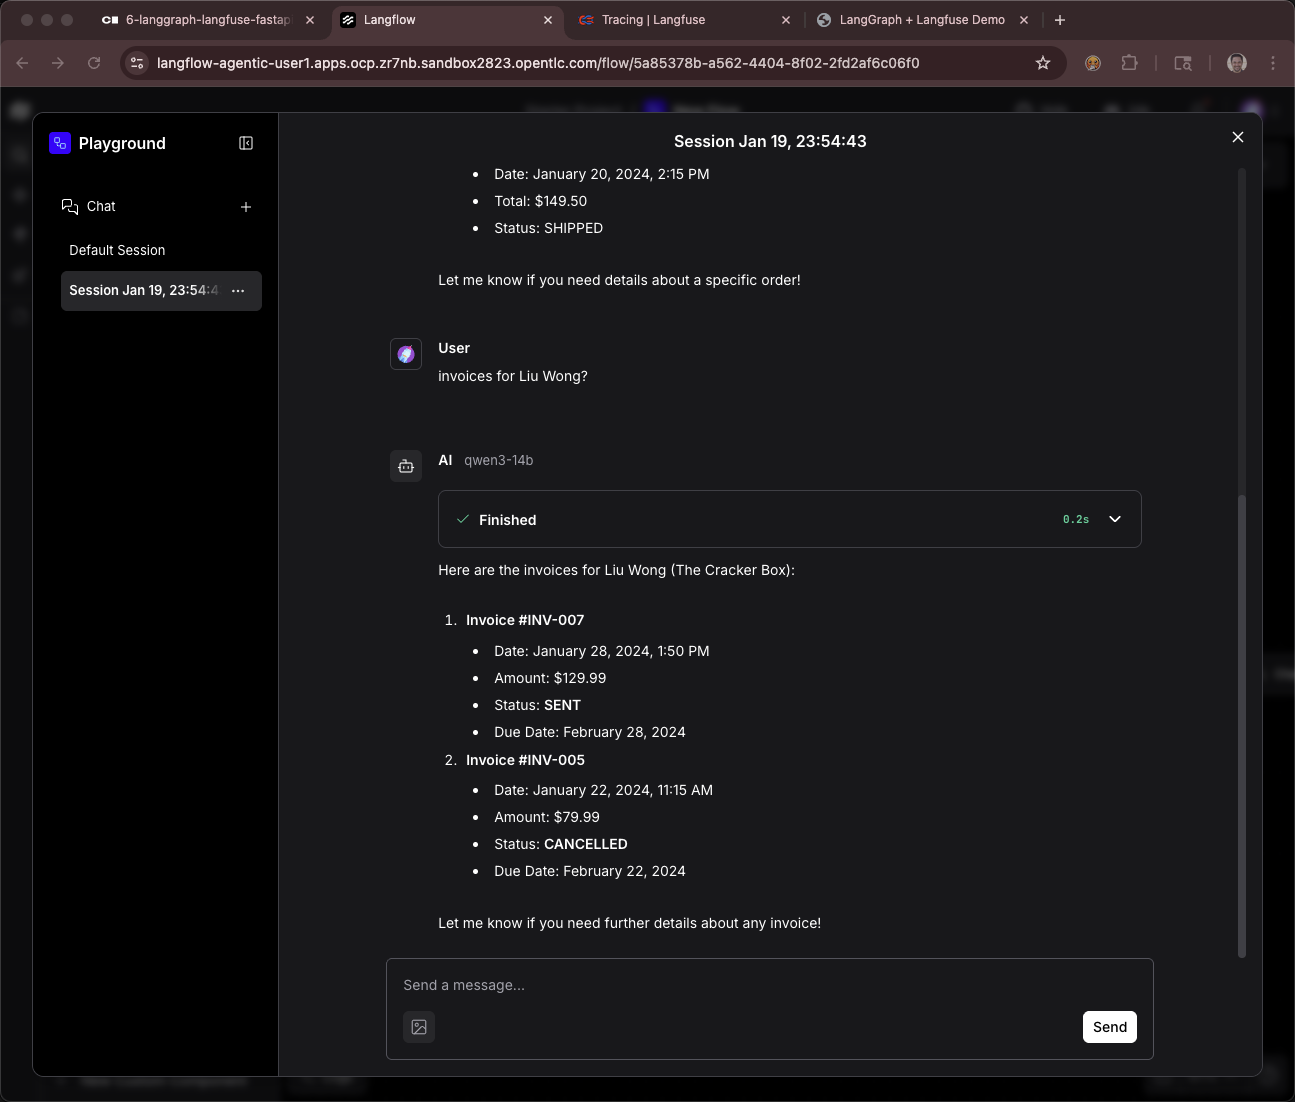Image resolution: width=1295 pixels, height=1102 pixels.
Task: Close the Playground dialog with X
Action: pyautogui.click(x=1238, y=137)
